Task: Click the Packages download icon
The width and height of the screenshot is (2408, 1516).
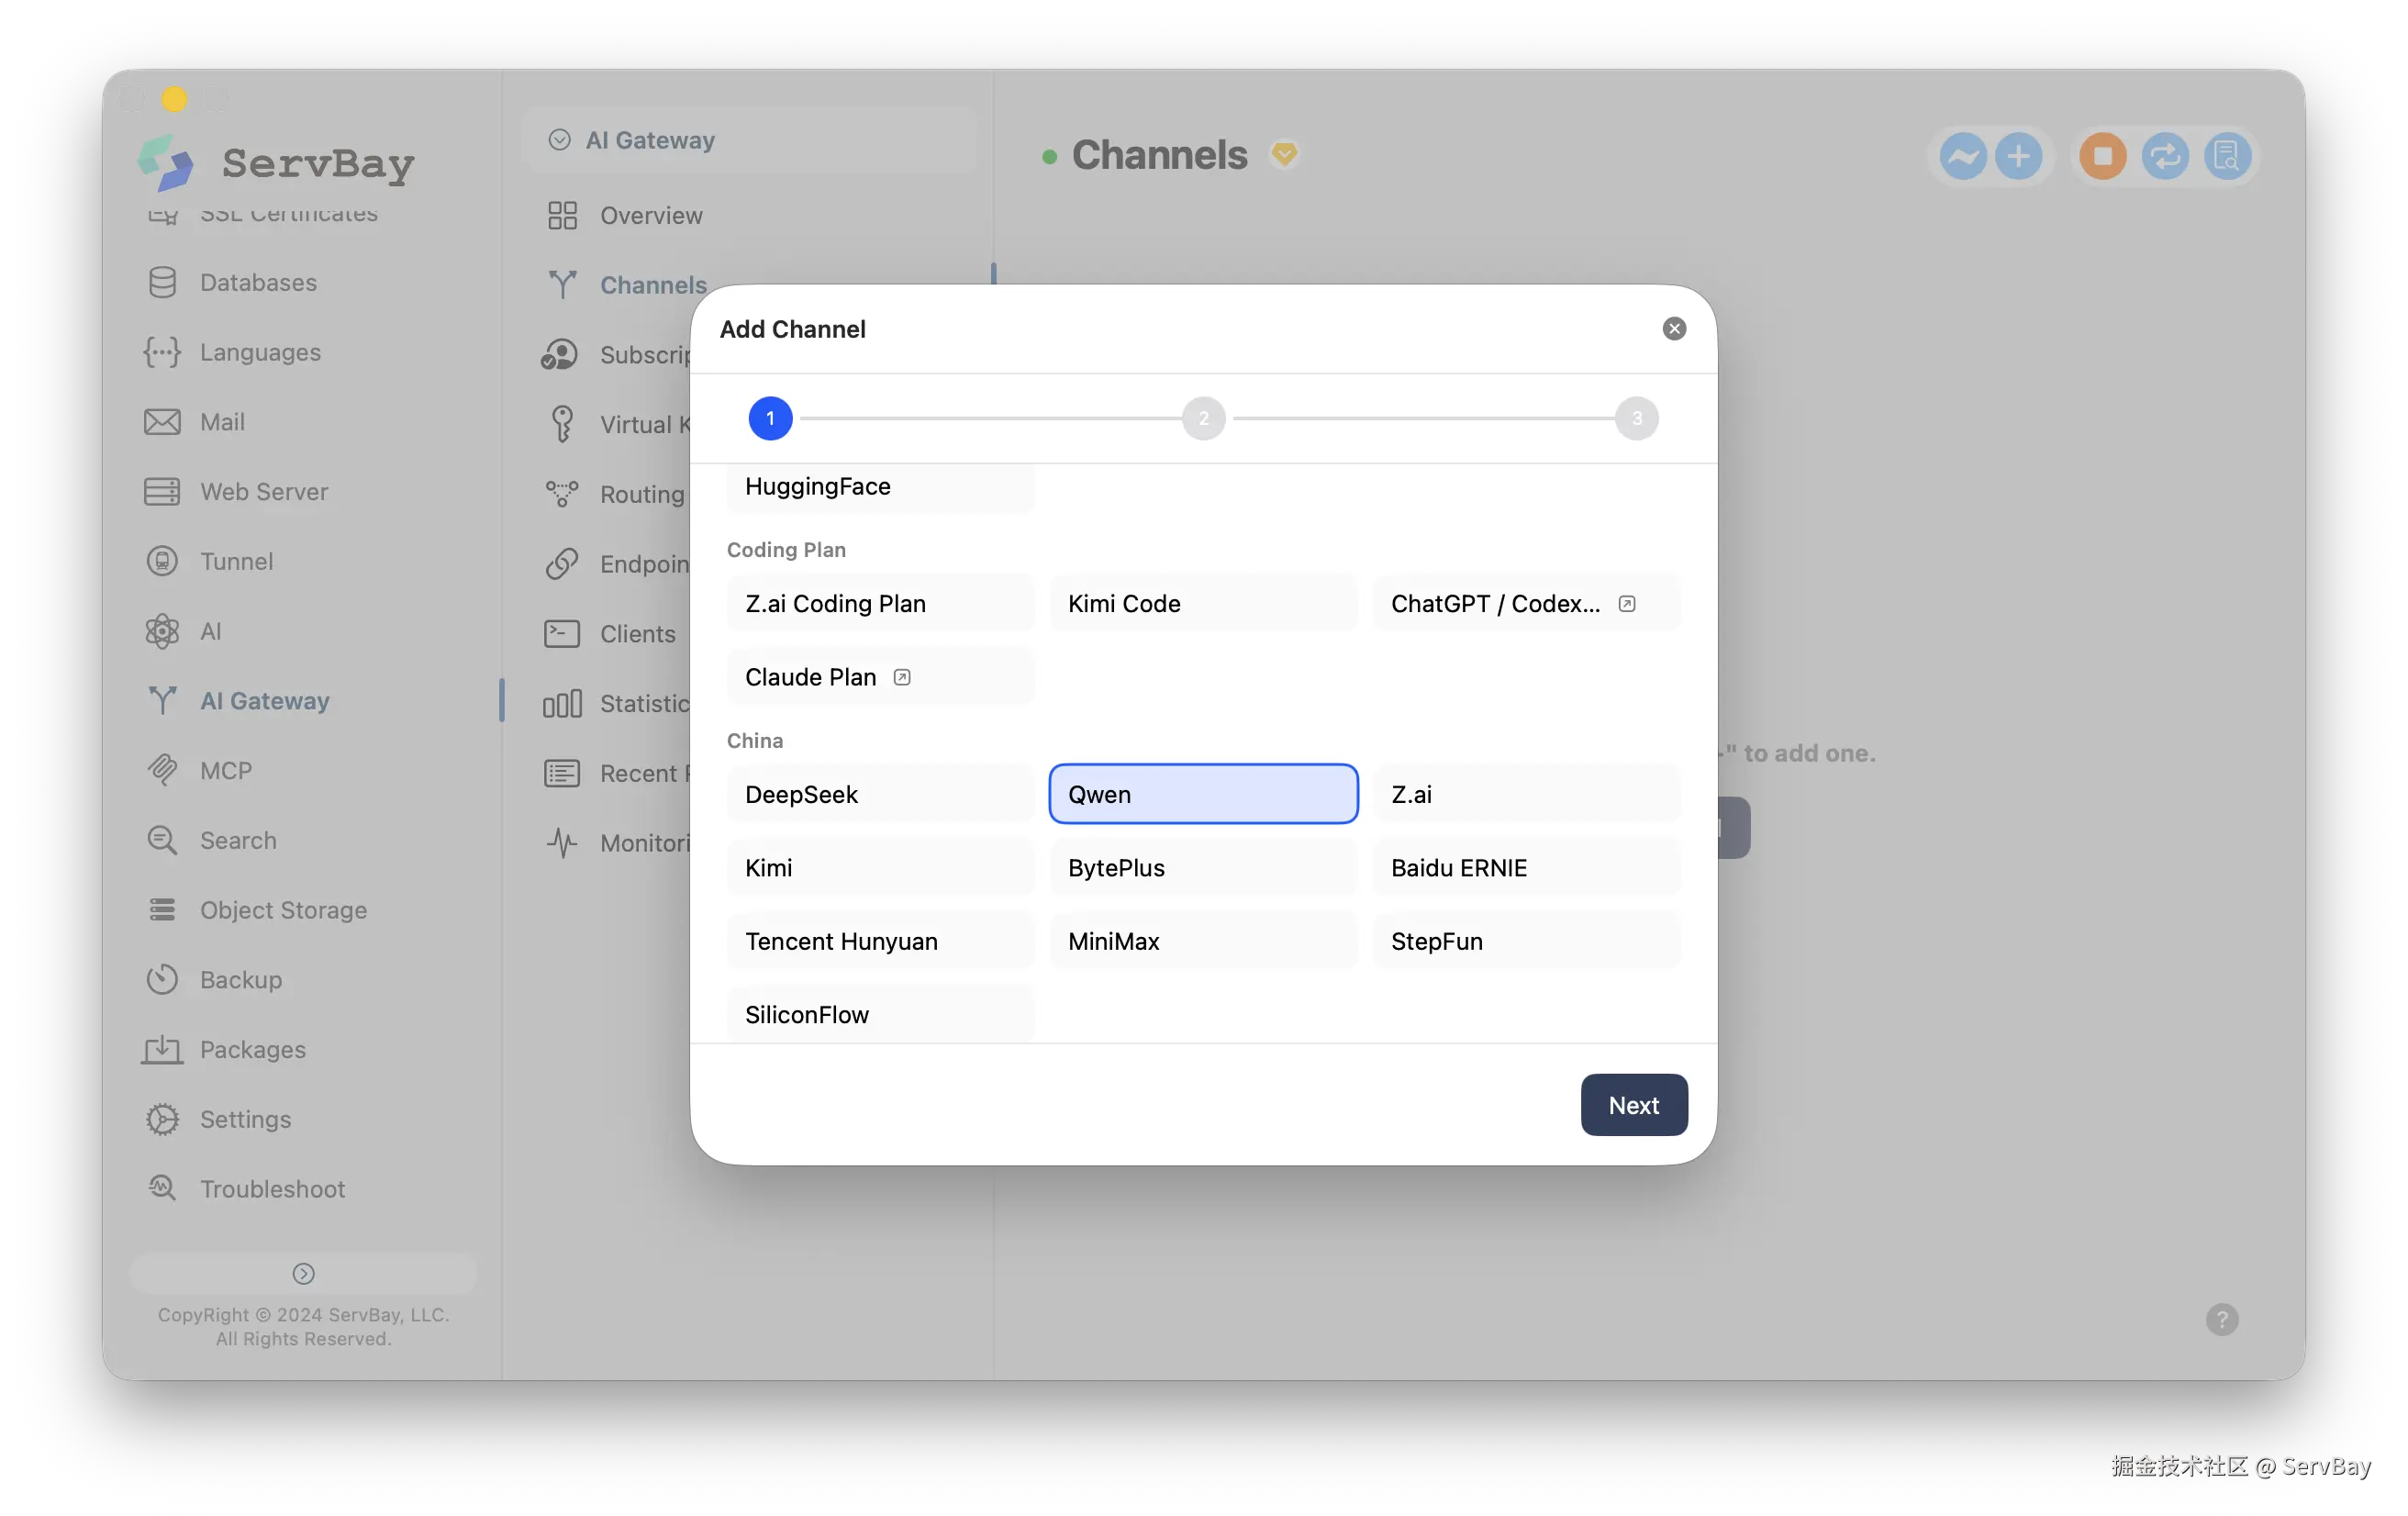Action: [x=162, y=1050]
